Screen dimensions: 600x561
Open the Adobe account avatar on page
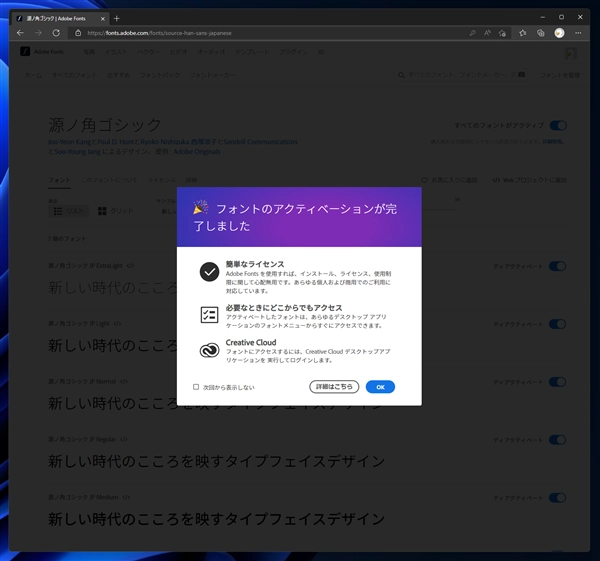[x=571, y=53]
